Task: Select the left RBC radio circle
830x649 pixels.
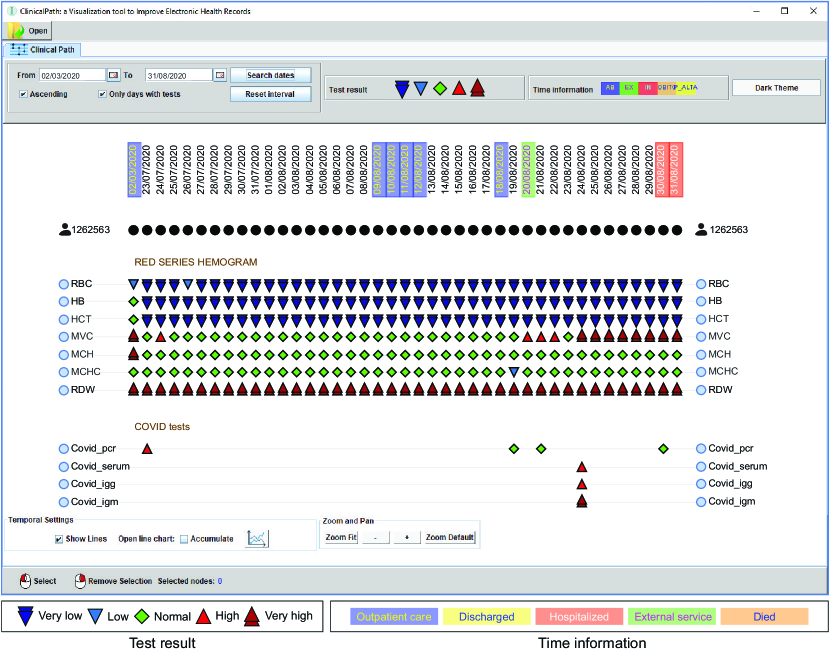Action: (x=64, y=284)
